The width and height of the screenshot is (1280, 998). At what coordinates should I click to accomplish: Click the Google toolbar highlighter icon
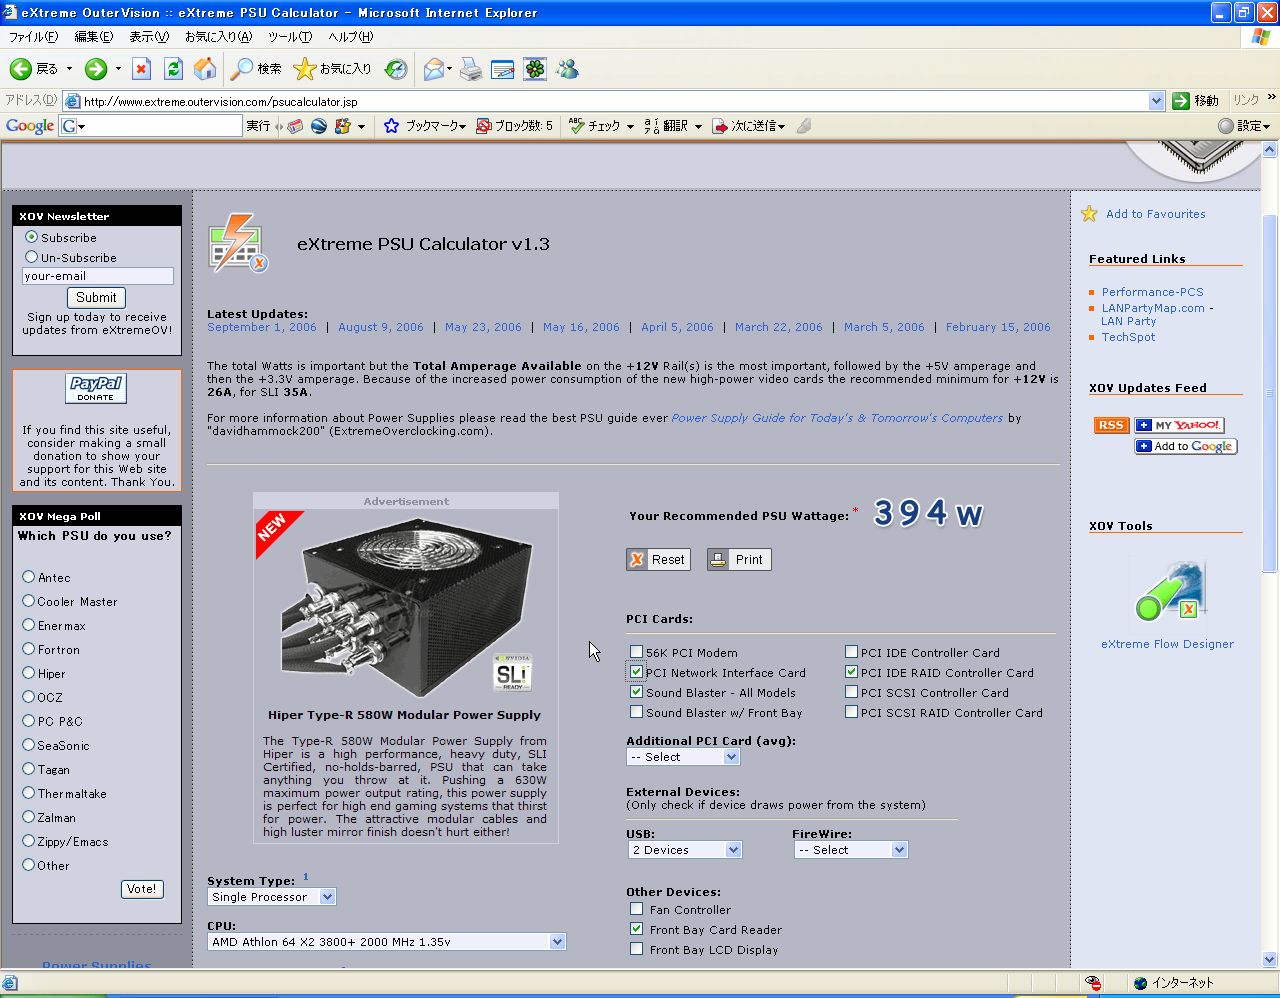(804, 126)
